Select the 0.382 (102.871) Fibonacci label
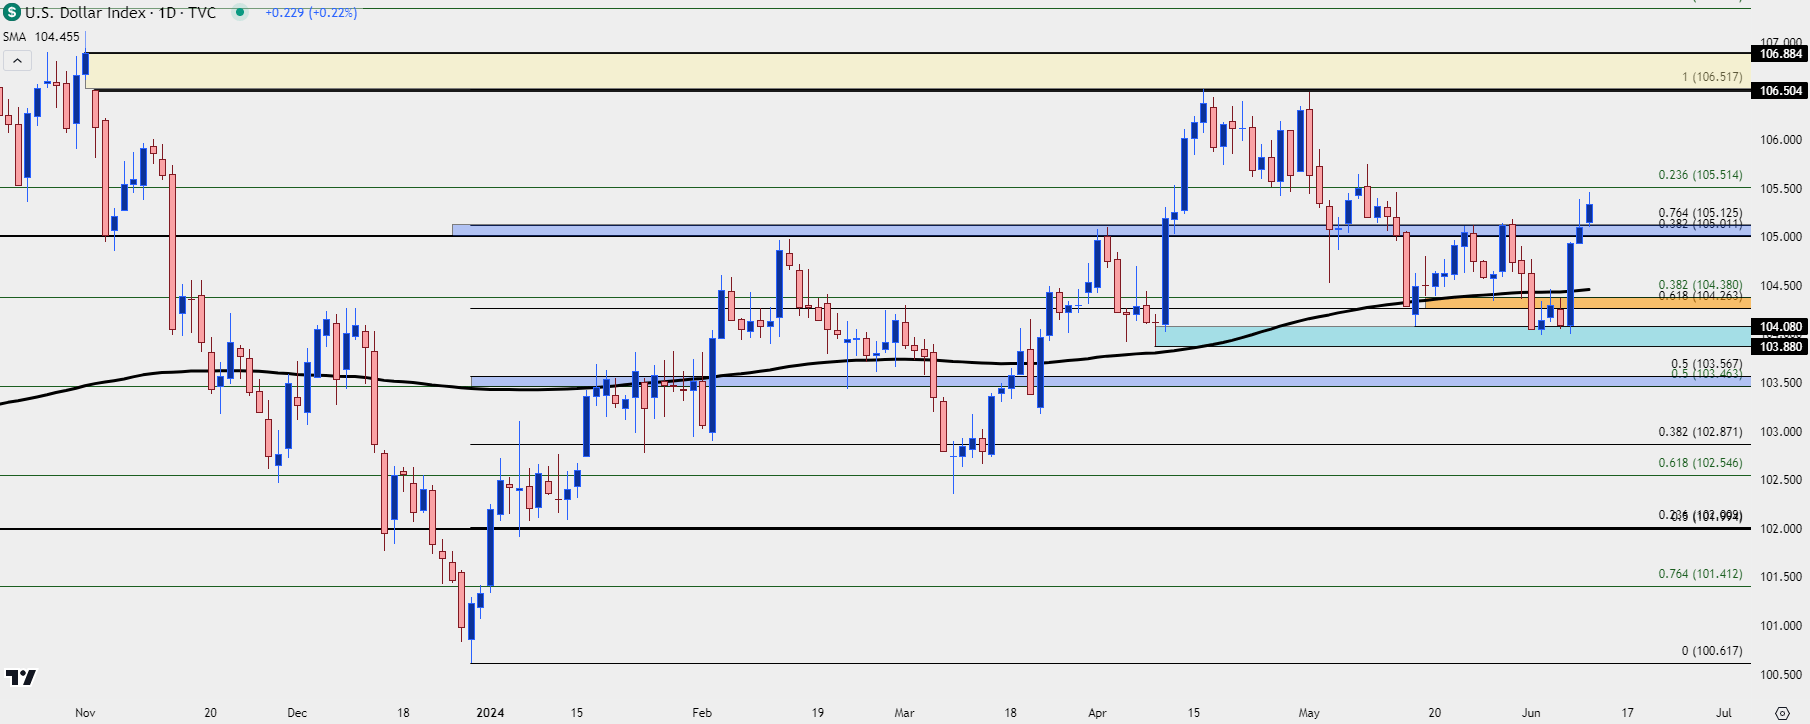The width and height of the screenshot is (1810, 724). click(1700, 432)
